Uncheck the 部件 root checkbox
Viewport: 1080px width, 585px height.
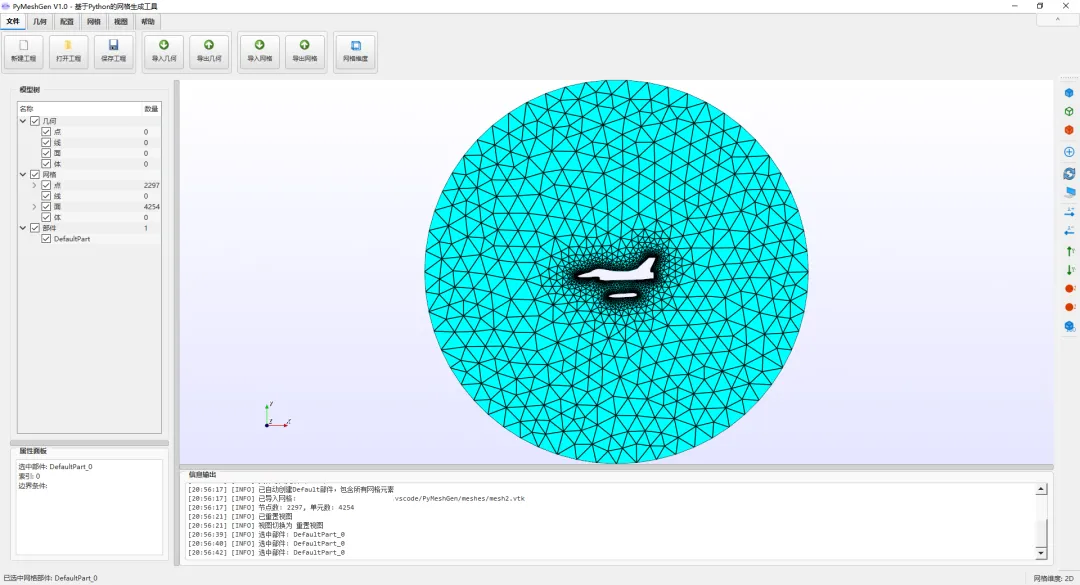[x=35, y=228]
